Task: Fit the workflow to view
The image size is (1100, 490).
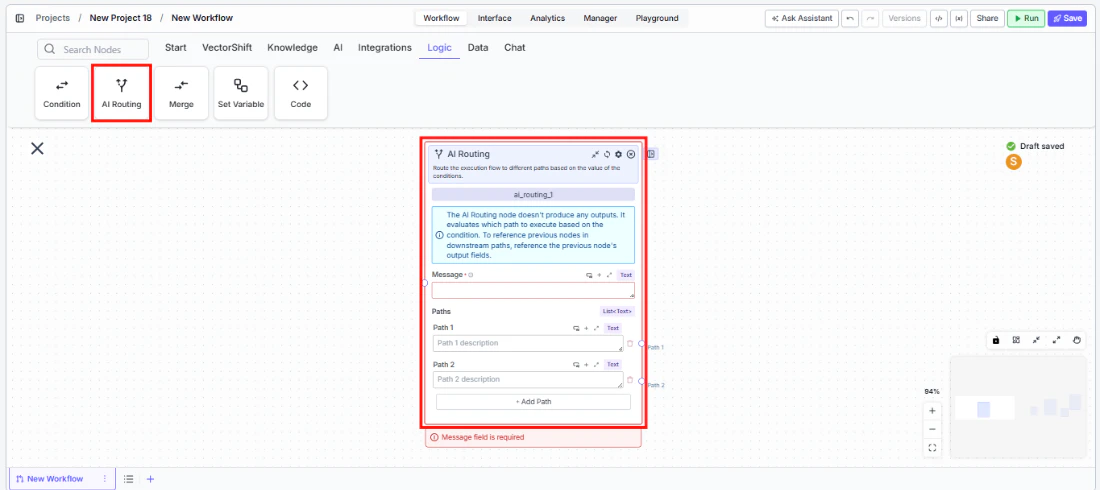Action: point(932,447)
